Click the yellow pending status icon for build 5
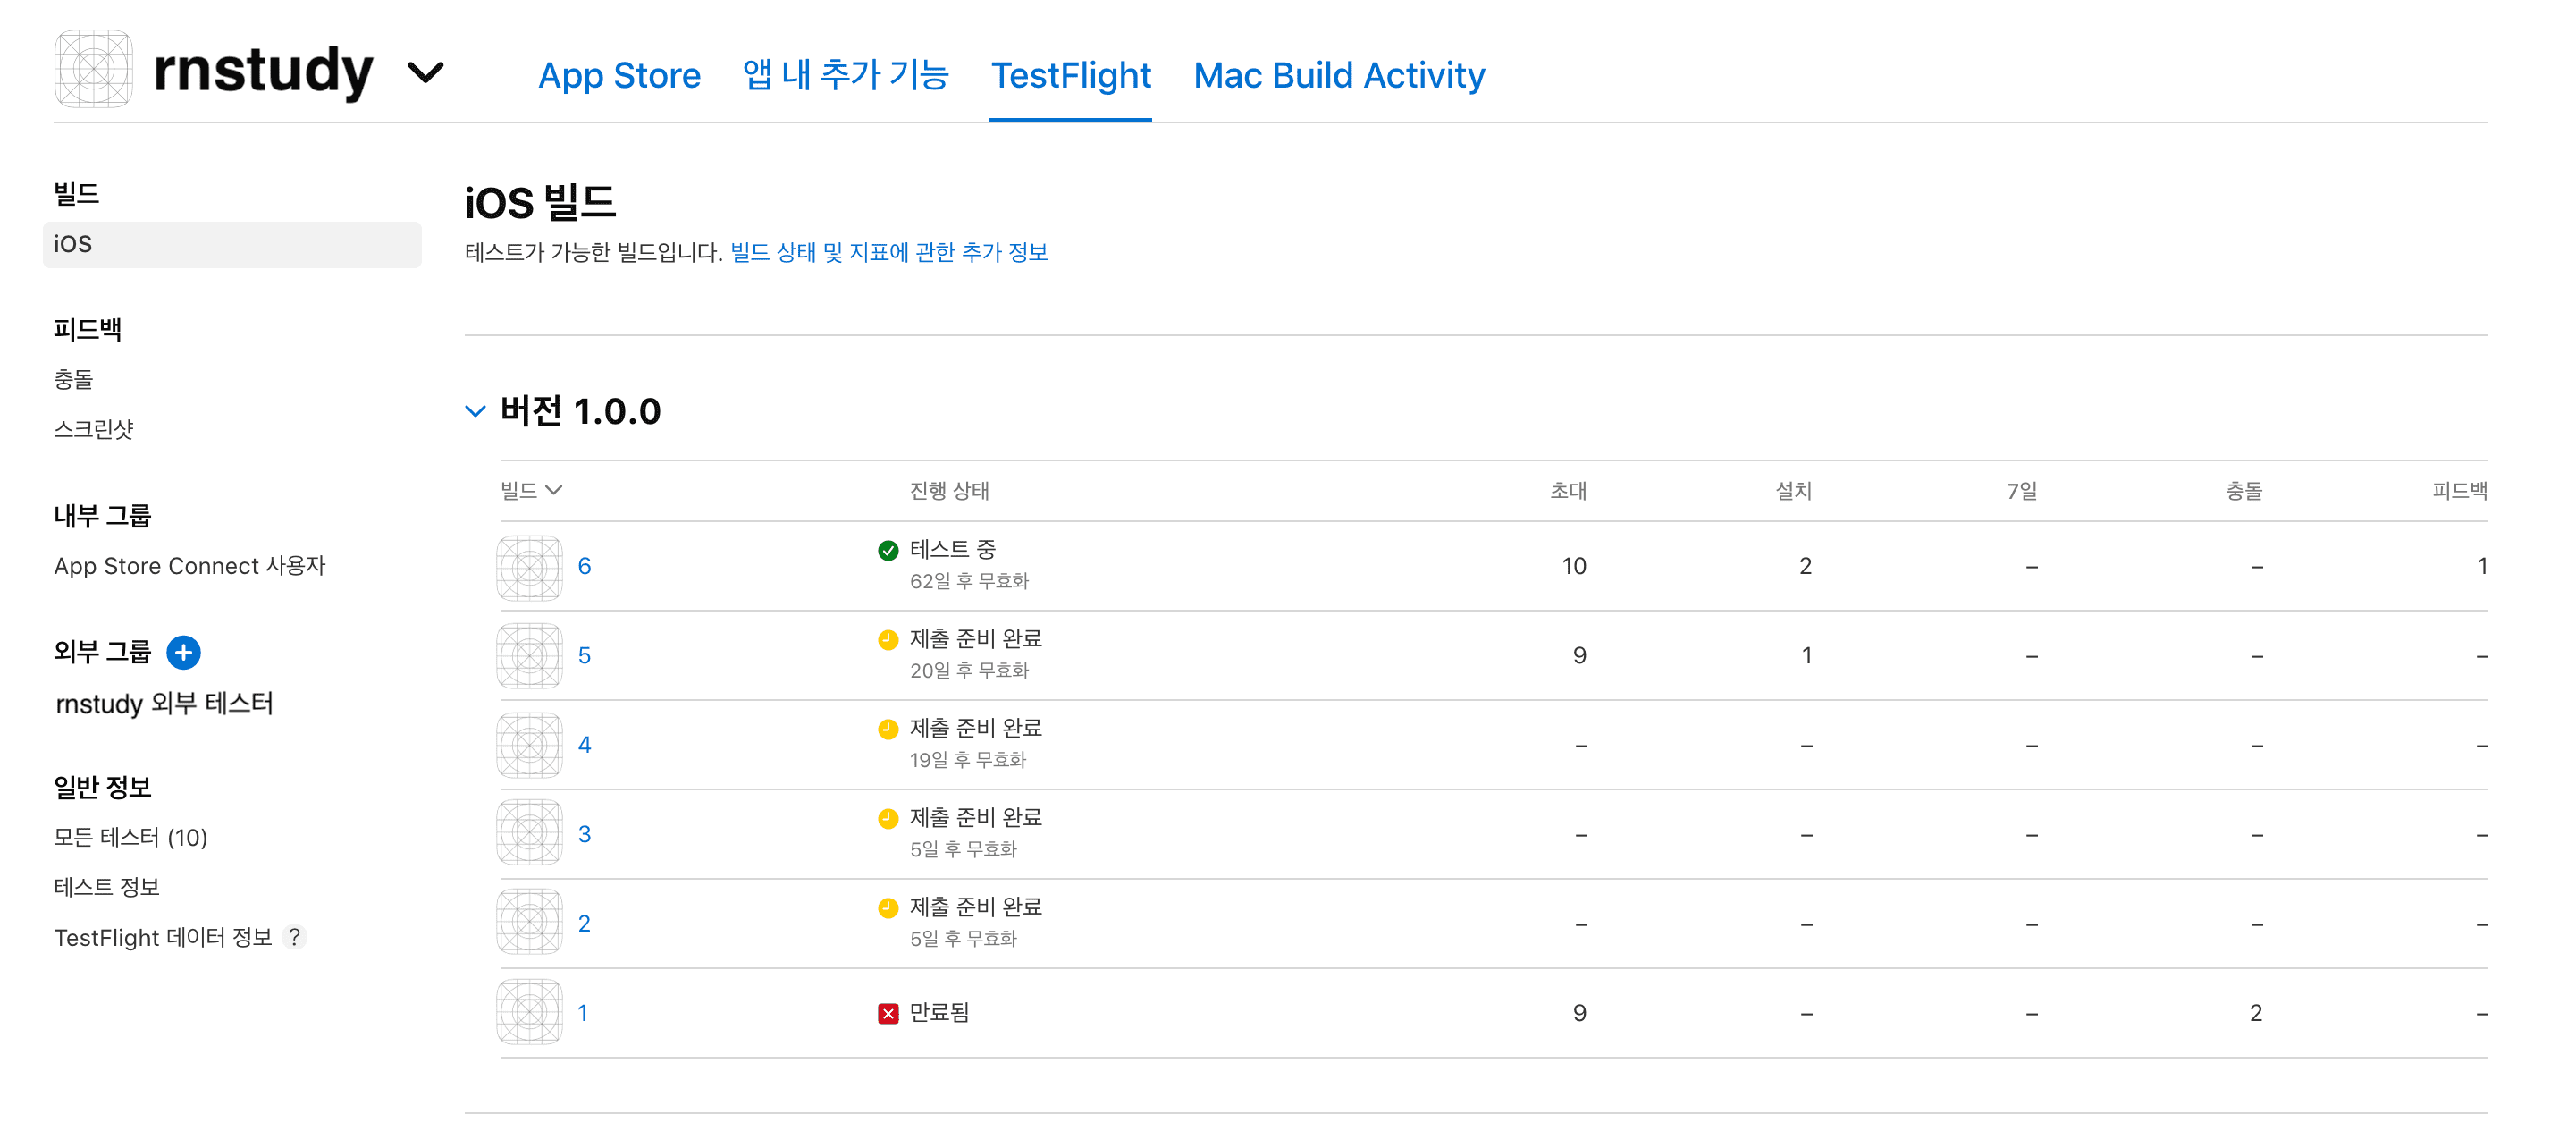This screenshot has height=1139, width=2576. [x=888, y=639]
